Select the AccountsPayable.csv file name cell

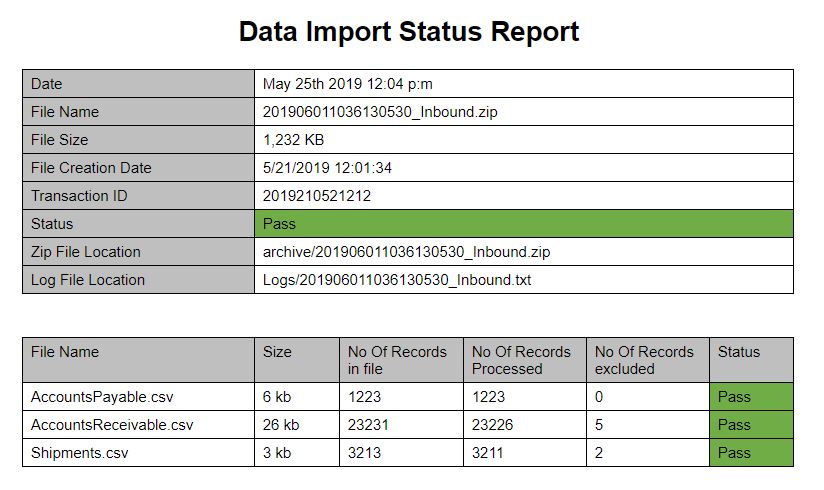click(x=138, y=396)
